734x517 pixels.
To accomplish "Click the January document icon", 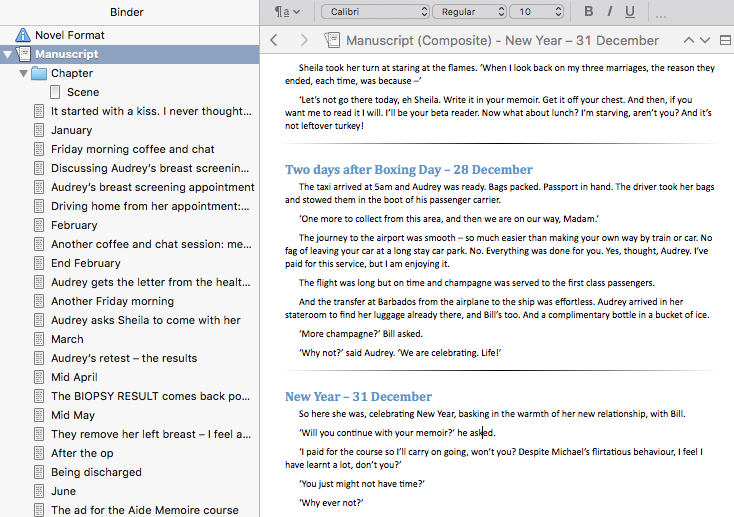I will point(39,130).
